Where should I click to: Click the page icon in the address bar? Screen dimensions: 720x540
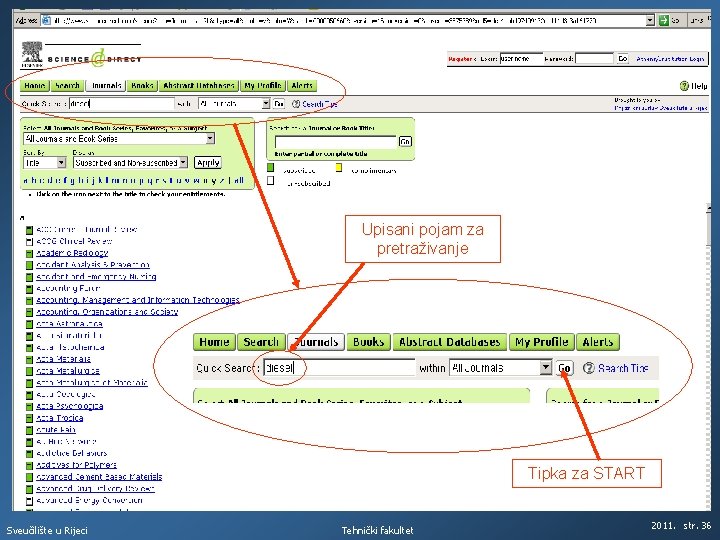46,21
